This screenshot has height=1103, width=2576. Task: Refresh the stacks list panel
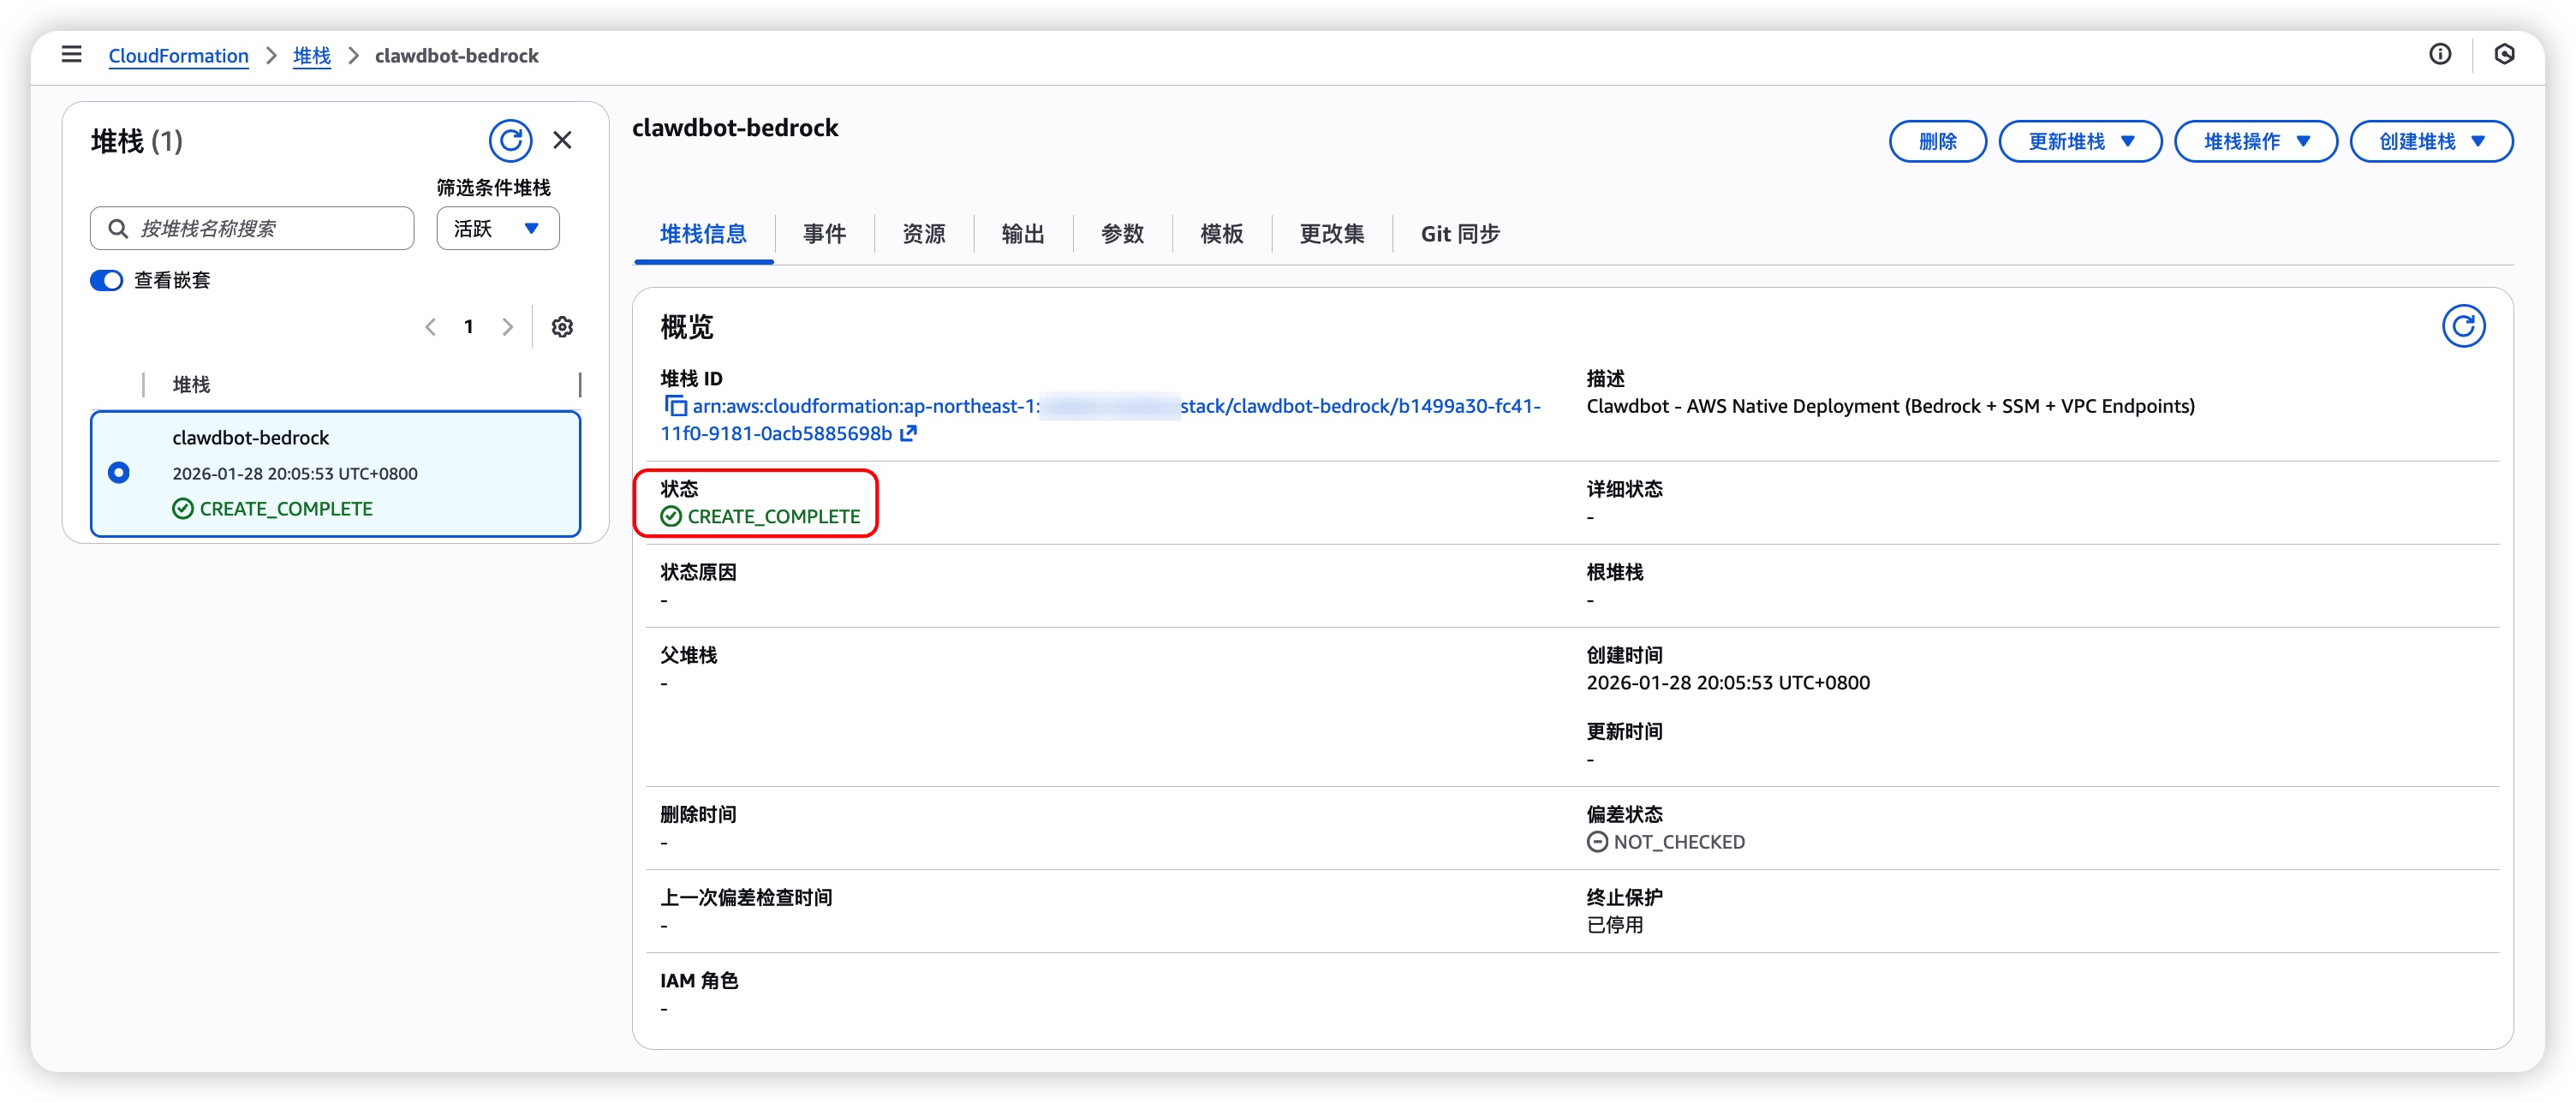510,141
